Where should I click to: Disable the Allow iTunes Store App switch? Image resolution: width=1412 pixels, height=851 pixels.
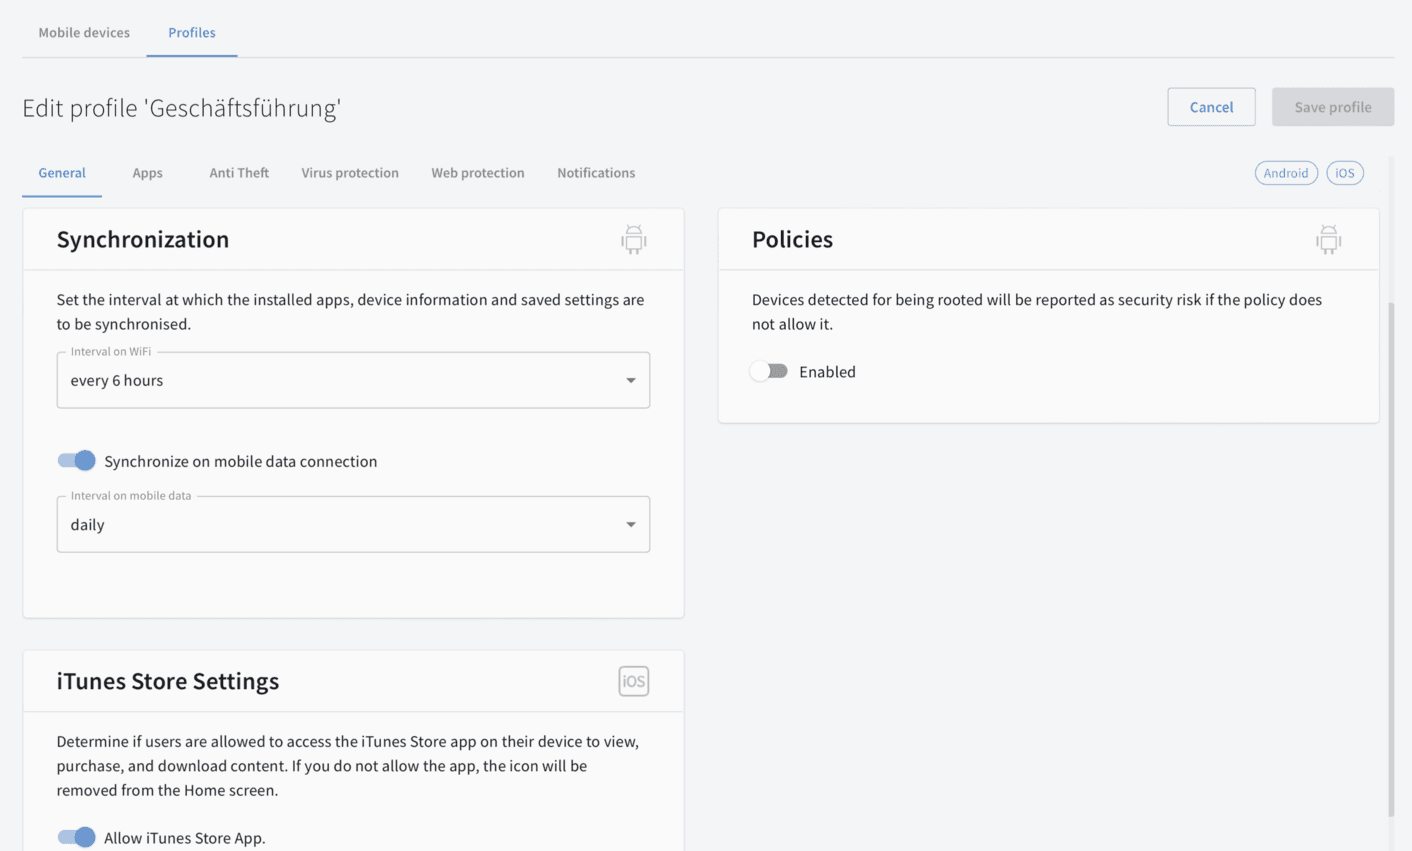(77, 837)
